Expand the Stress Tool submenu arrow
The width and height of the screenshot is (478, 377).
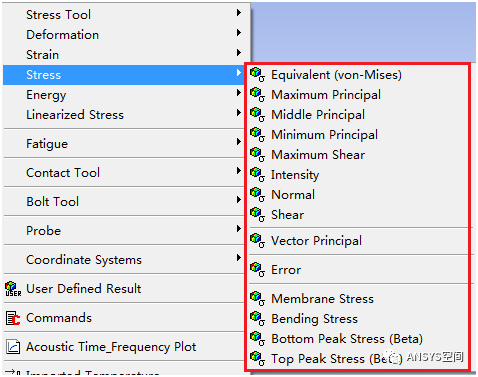(x=239, y=13)
